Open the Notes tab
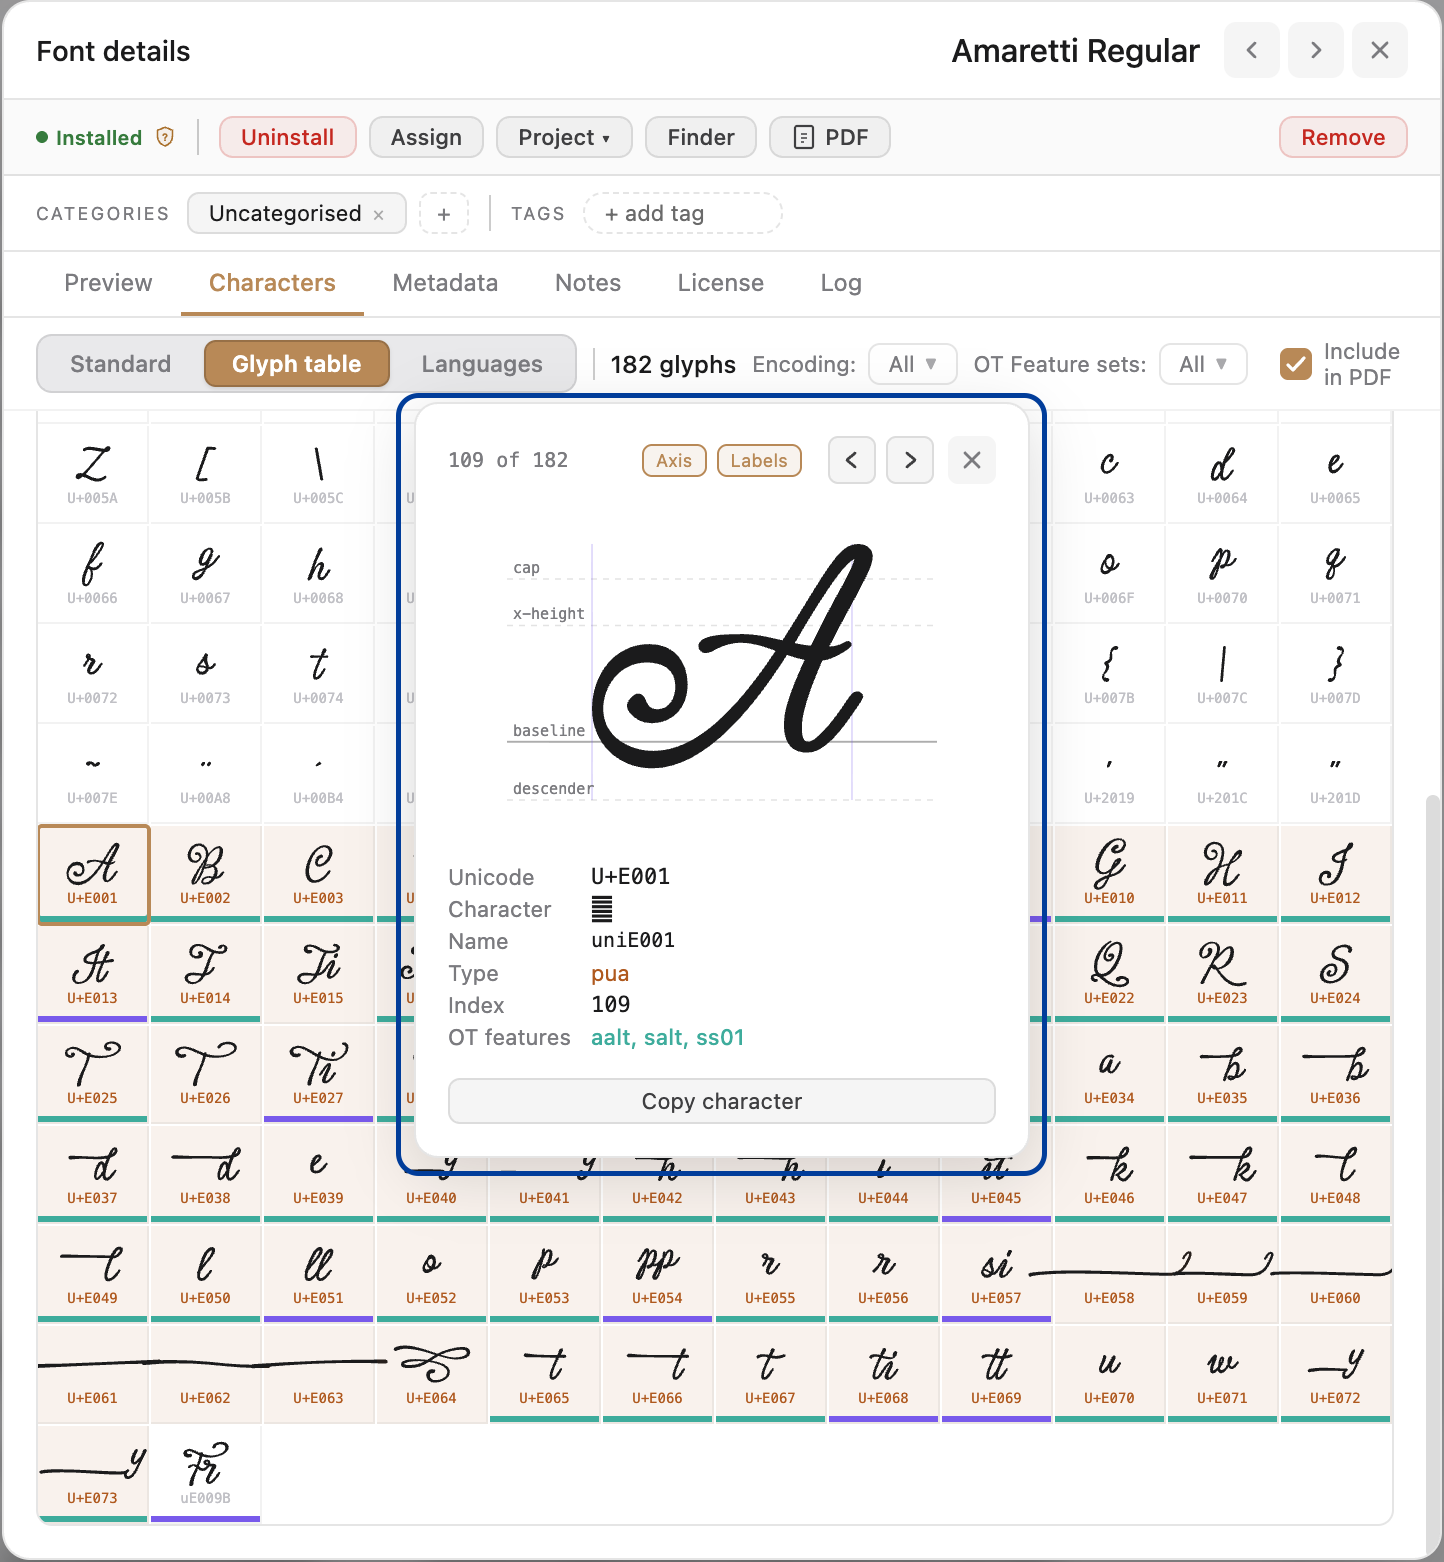The width and height of the screenshot is (1444, 1562). pyautogui.click(x=588, y=283)
